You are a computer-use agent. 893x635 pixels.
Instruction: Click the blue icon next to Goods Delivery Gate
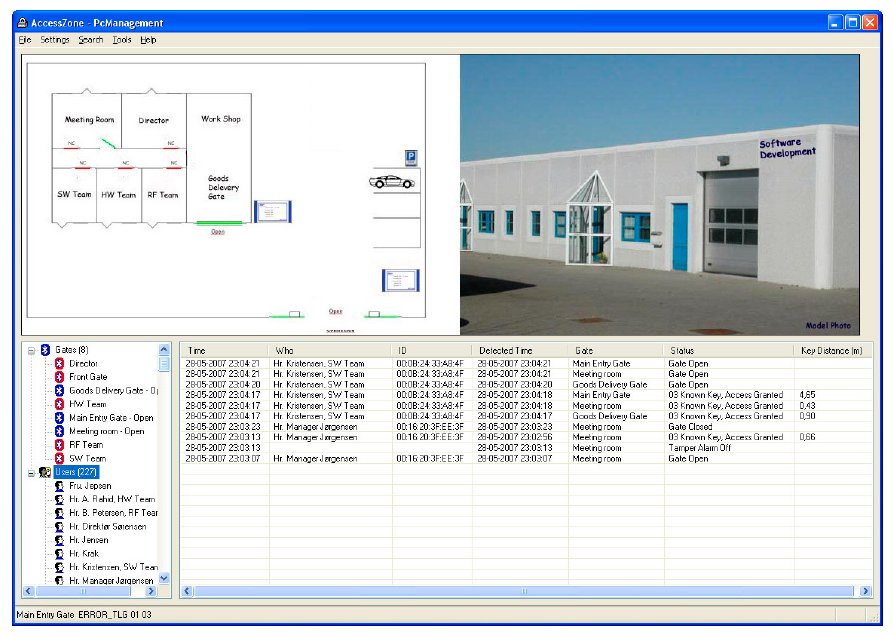(59, 391)
